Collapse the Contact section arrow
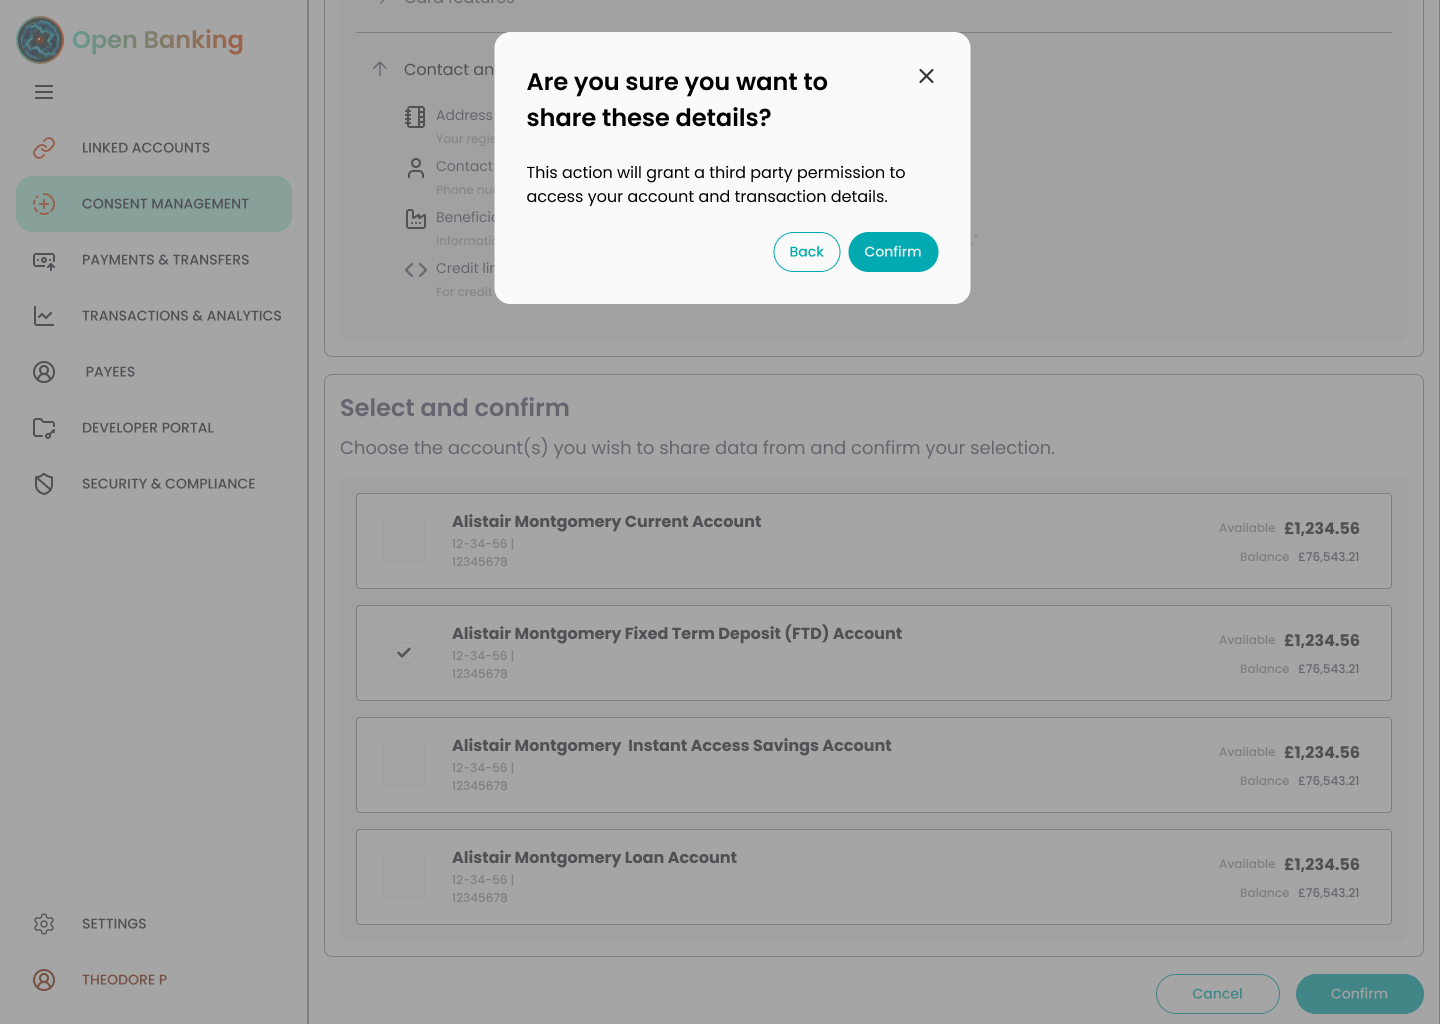Image resolution: width=1440 pixels, height=1024 pixels. point(380,69)
